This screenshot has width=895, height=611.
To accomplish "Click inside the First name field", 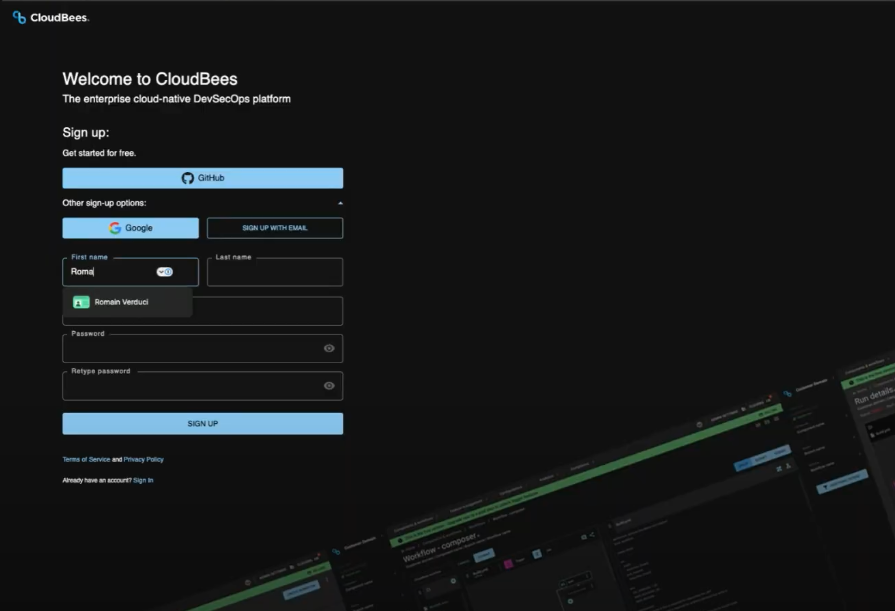I will click(x=110, y=271).
